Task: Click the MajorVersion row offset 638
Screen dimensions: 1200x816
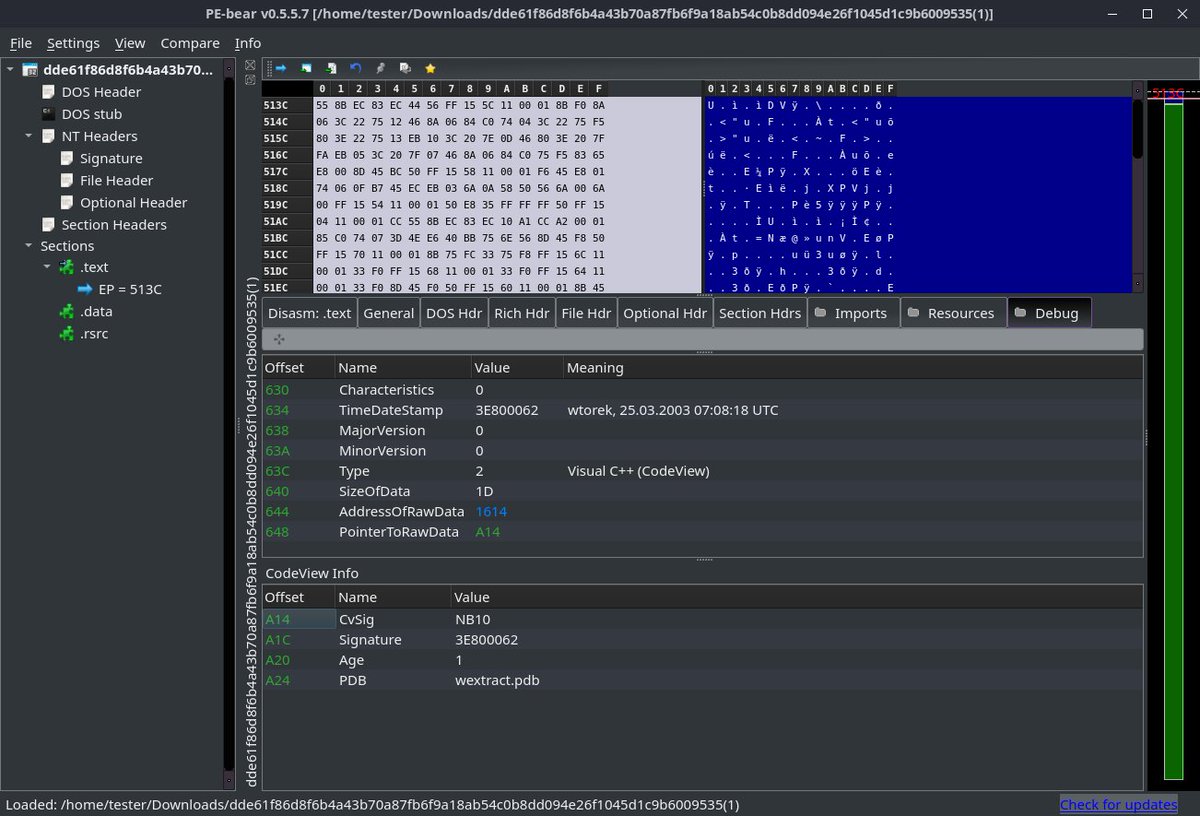Action: click(x=277, y=430)
